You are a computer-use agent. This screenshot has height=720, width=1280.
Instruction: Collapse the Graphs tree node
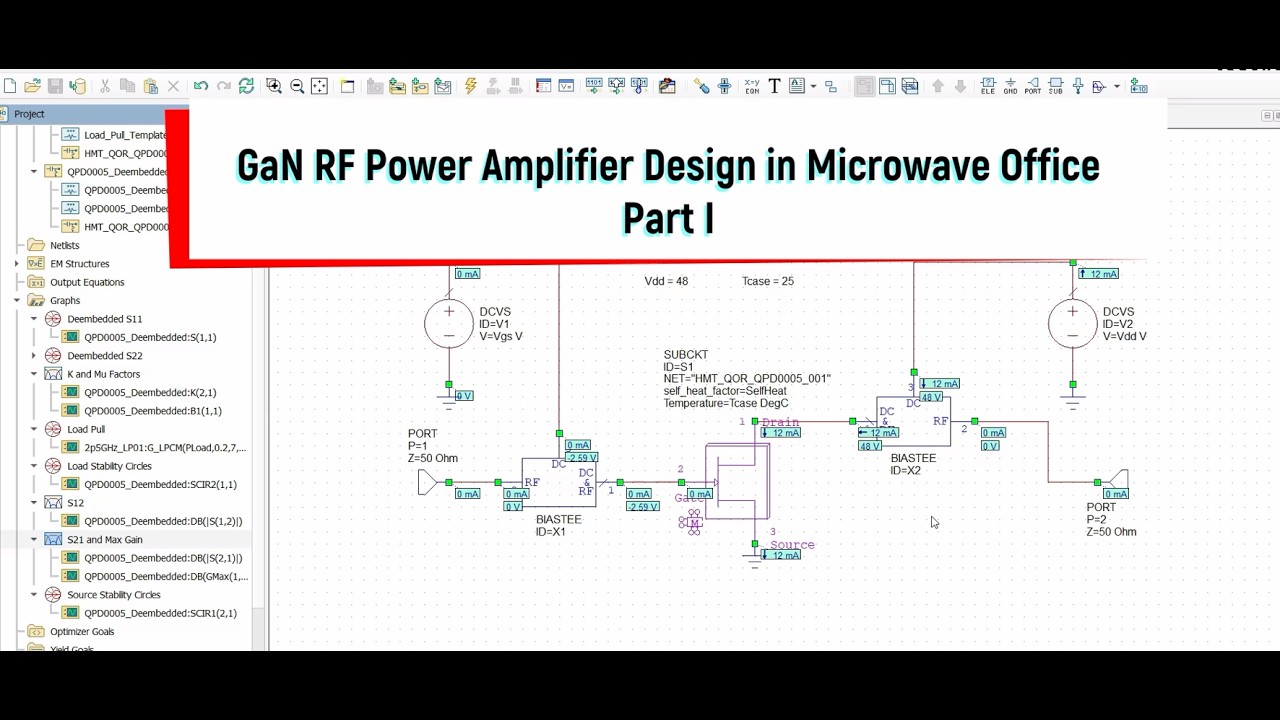[x=16, y=301]
